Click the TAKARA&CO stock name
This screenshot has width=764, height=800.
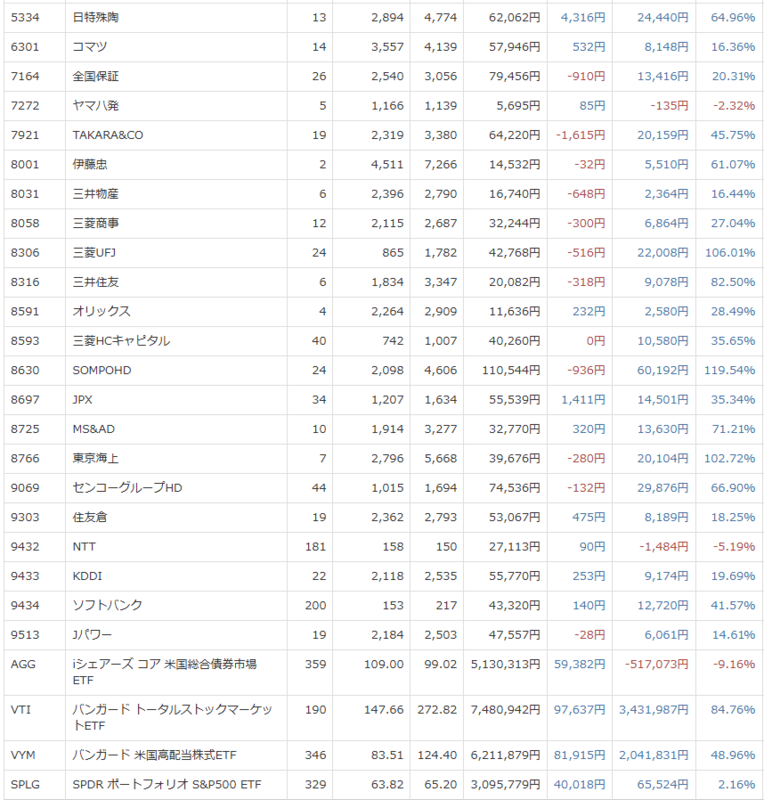pyautogui.click(x=108, y=135)
